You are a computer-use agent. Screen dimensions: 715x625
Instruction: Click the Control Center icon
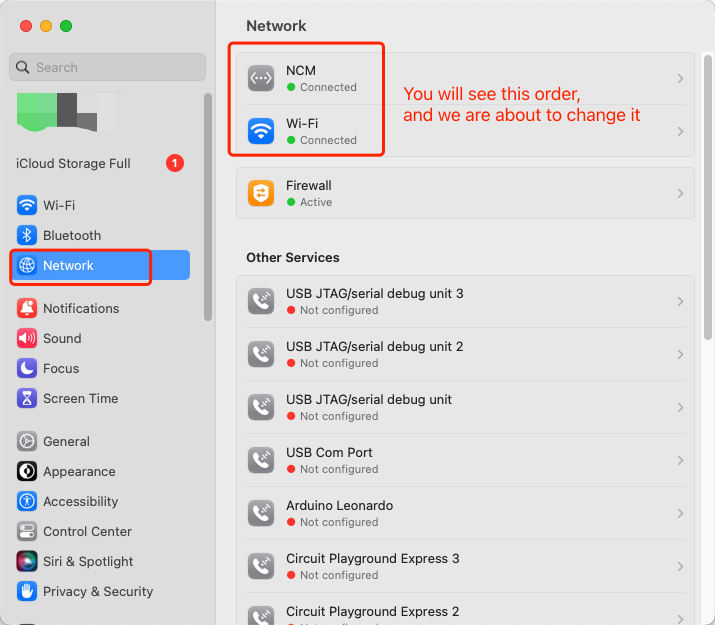[x=27, y=532]
